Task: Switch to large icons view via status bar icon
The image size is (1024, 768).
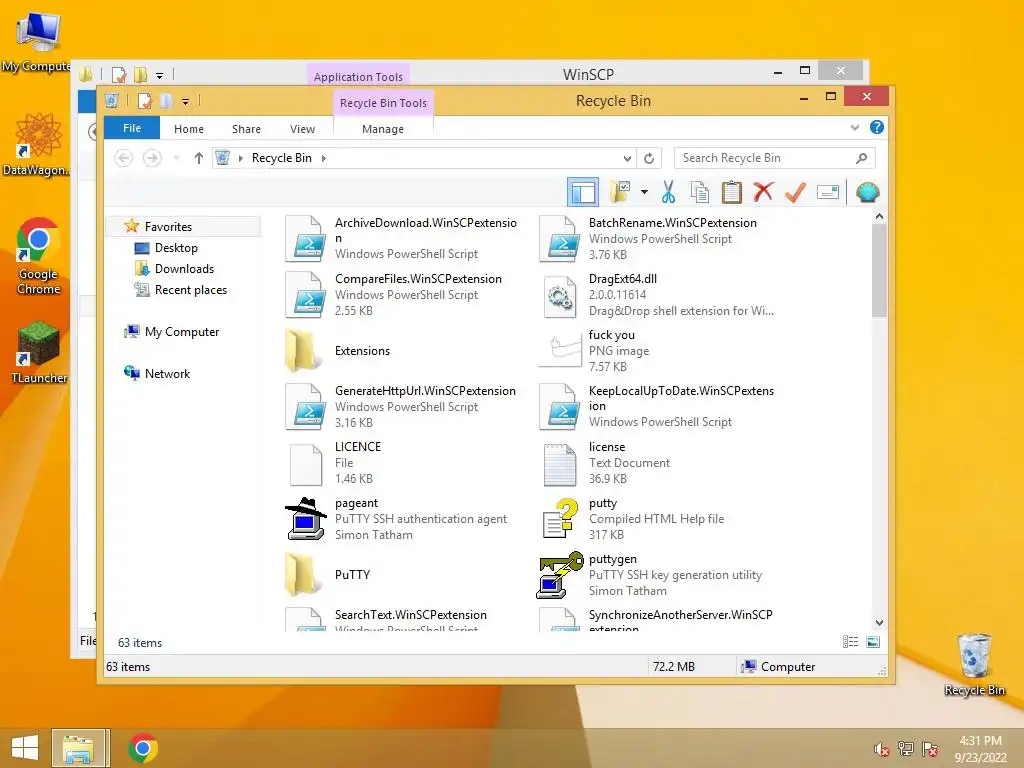Action: pyautogui.click(x=872, y=642)
